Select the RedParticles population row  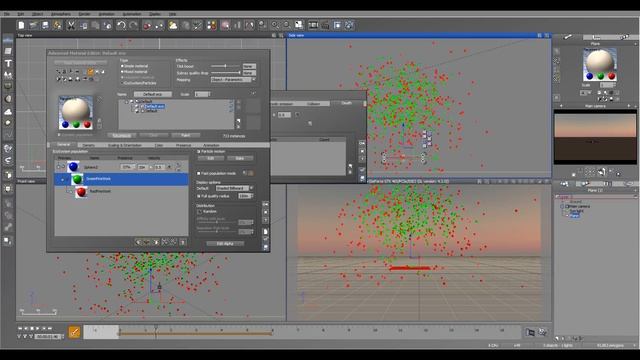pyautogui.click(x=122, y=191)
